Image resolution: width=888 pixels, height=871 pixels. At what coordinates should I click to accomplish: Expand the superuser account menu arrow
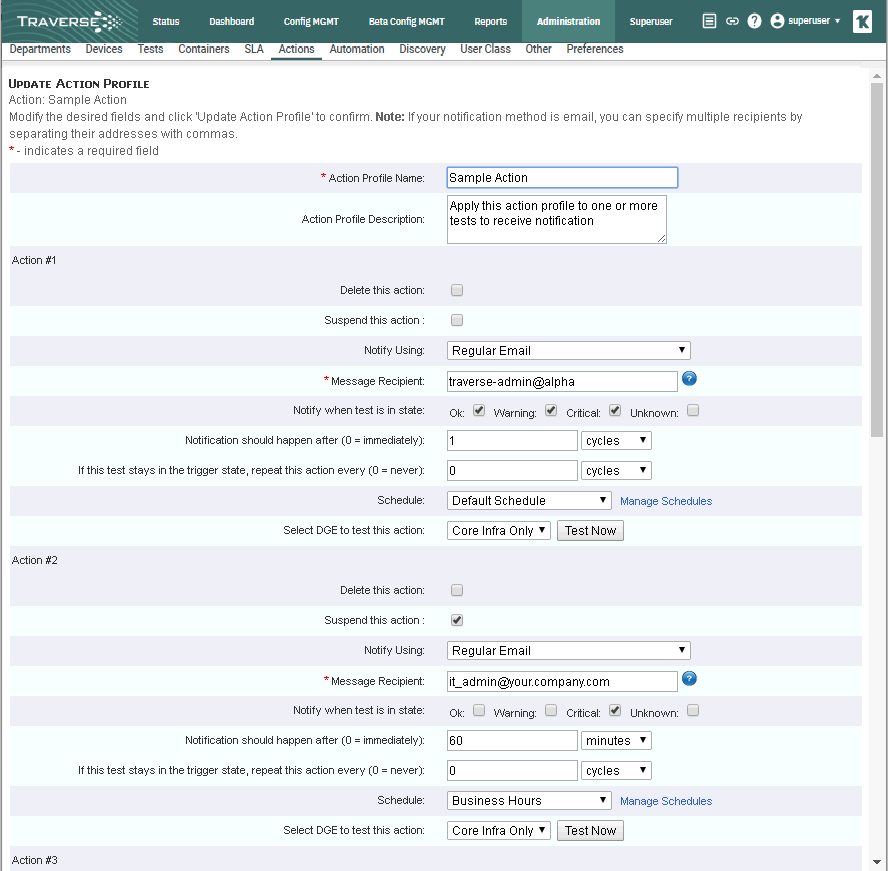click(x=838, y=22)
